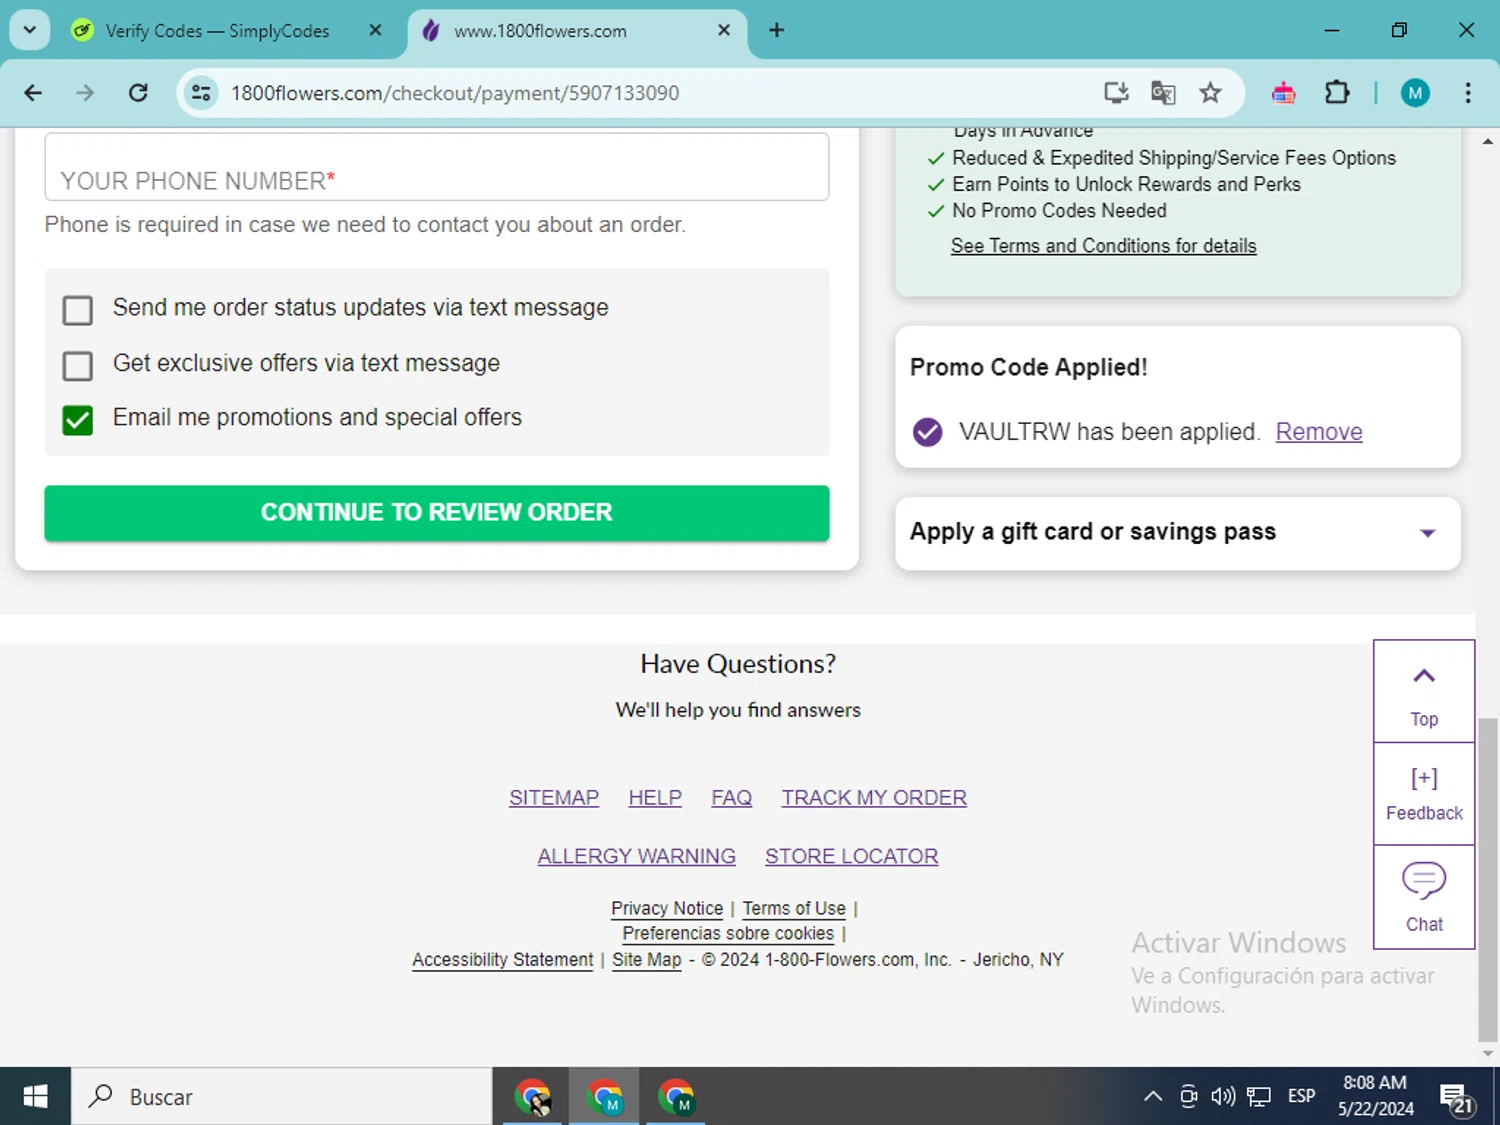Screen dimensions: 1500x1125
Task: Click the Meet Now tray icon
Action: (x=1188, y=1097)
